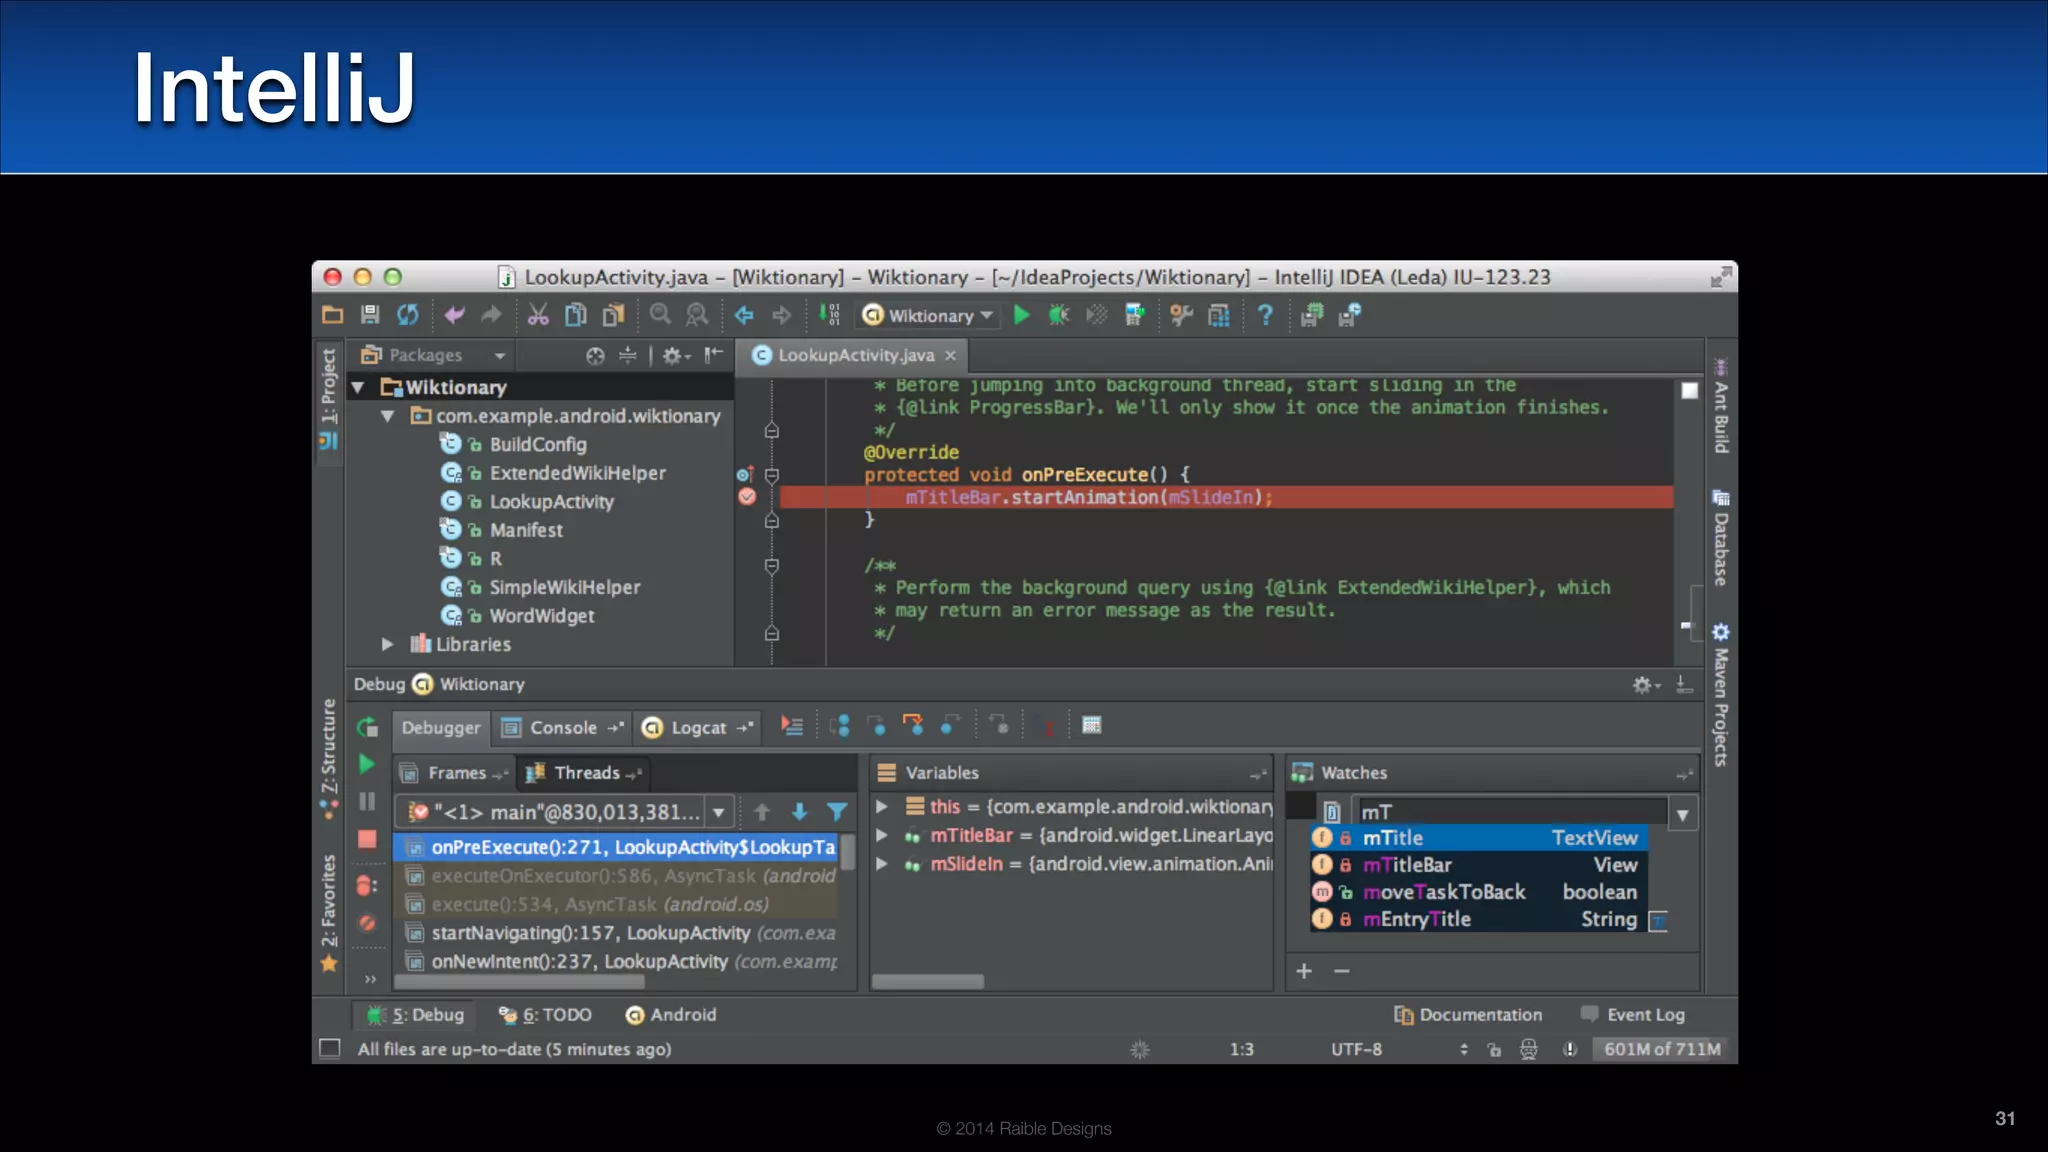Screen dimensions: 2048x1152
Task: Open the Android tool window button
Action: [x=671, y=1015]
